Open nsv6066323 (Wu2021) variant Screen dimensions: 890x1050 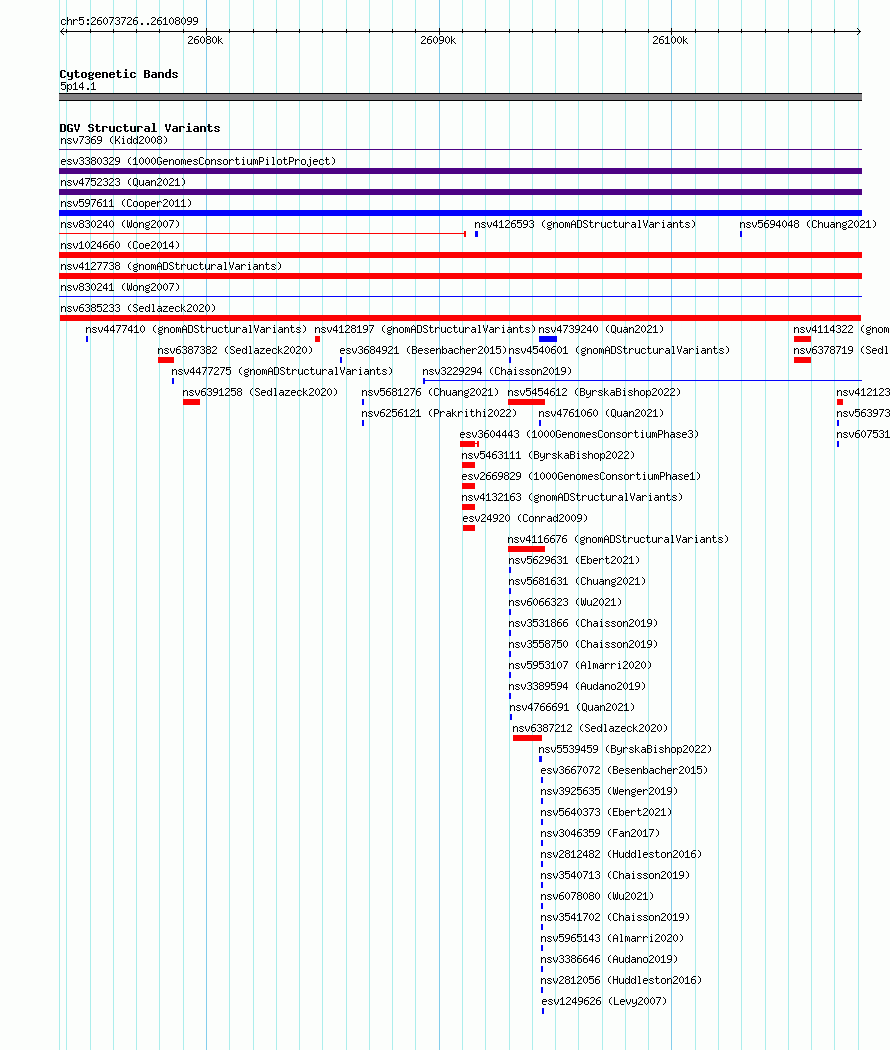click(565, 603)
